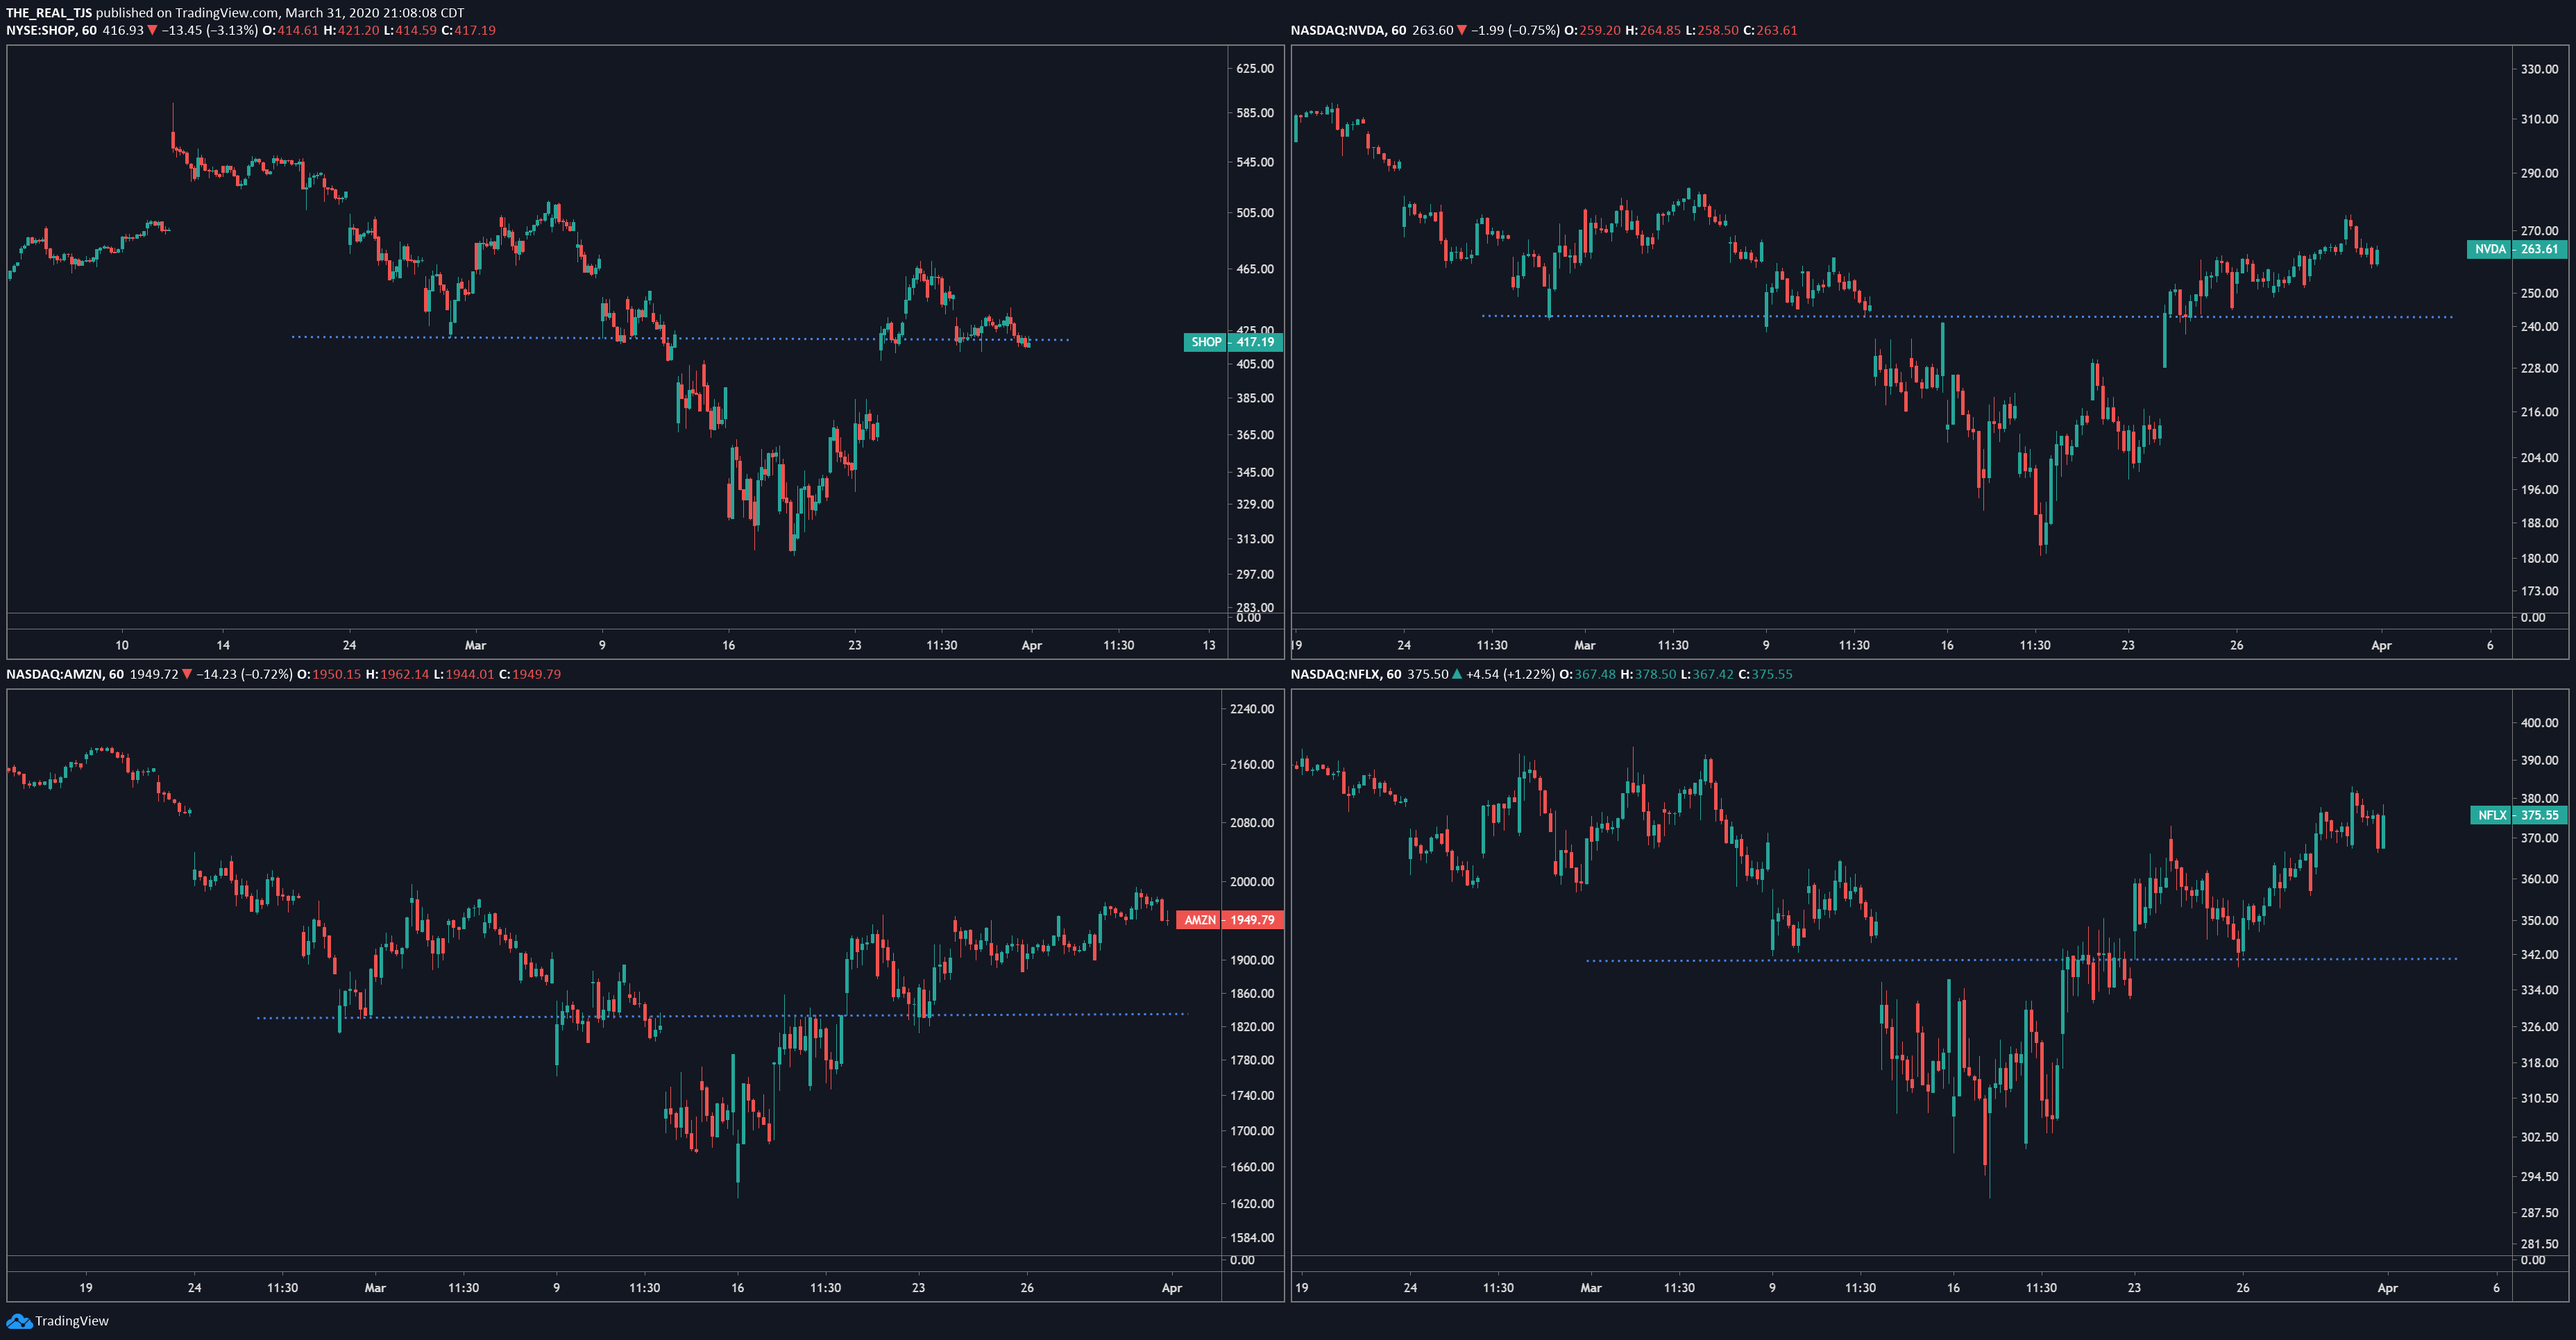
Task: Click 400.00 on NFLX price axis
Action: click(x=2539, y=723)
